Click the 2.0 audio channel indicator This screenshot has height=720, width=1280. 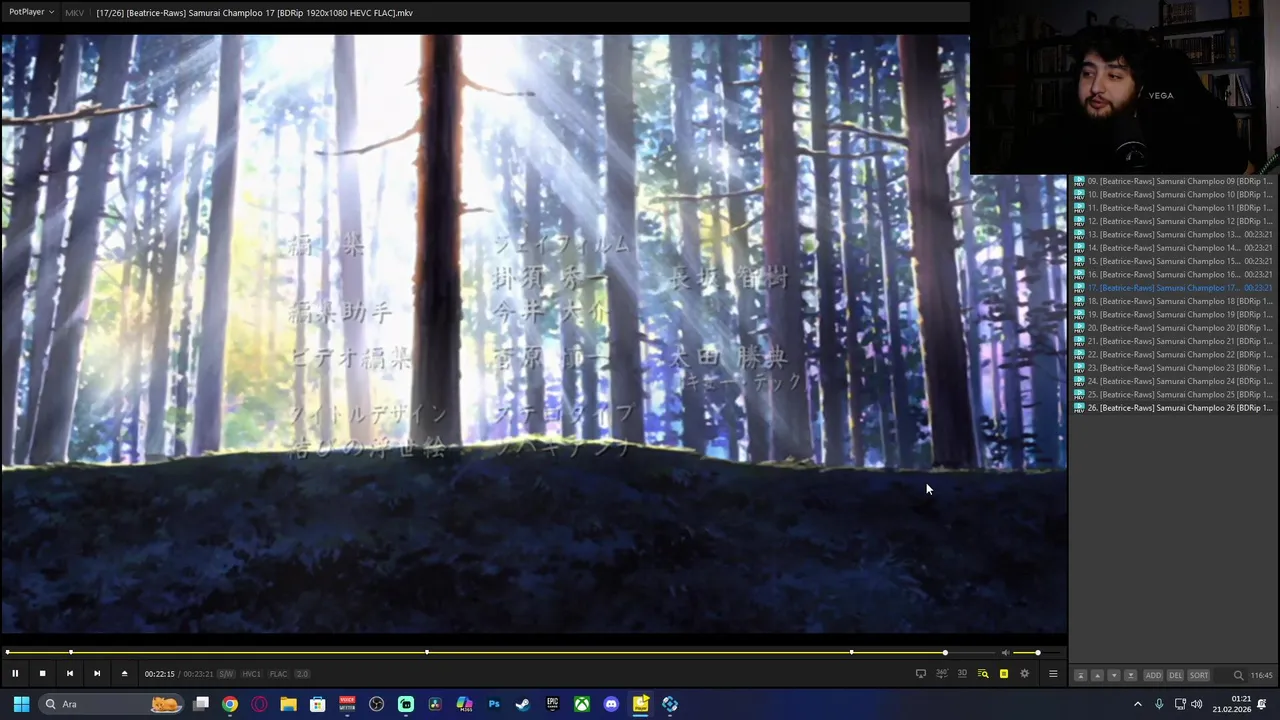(x=302, y=674)
